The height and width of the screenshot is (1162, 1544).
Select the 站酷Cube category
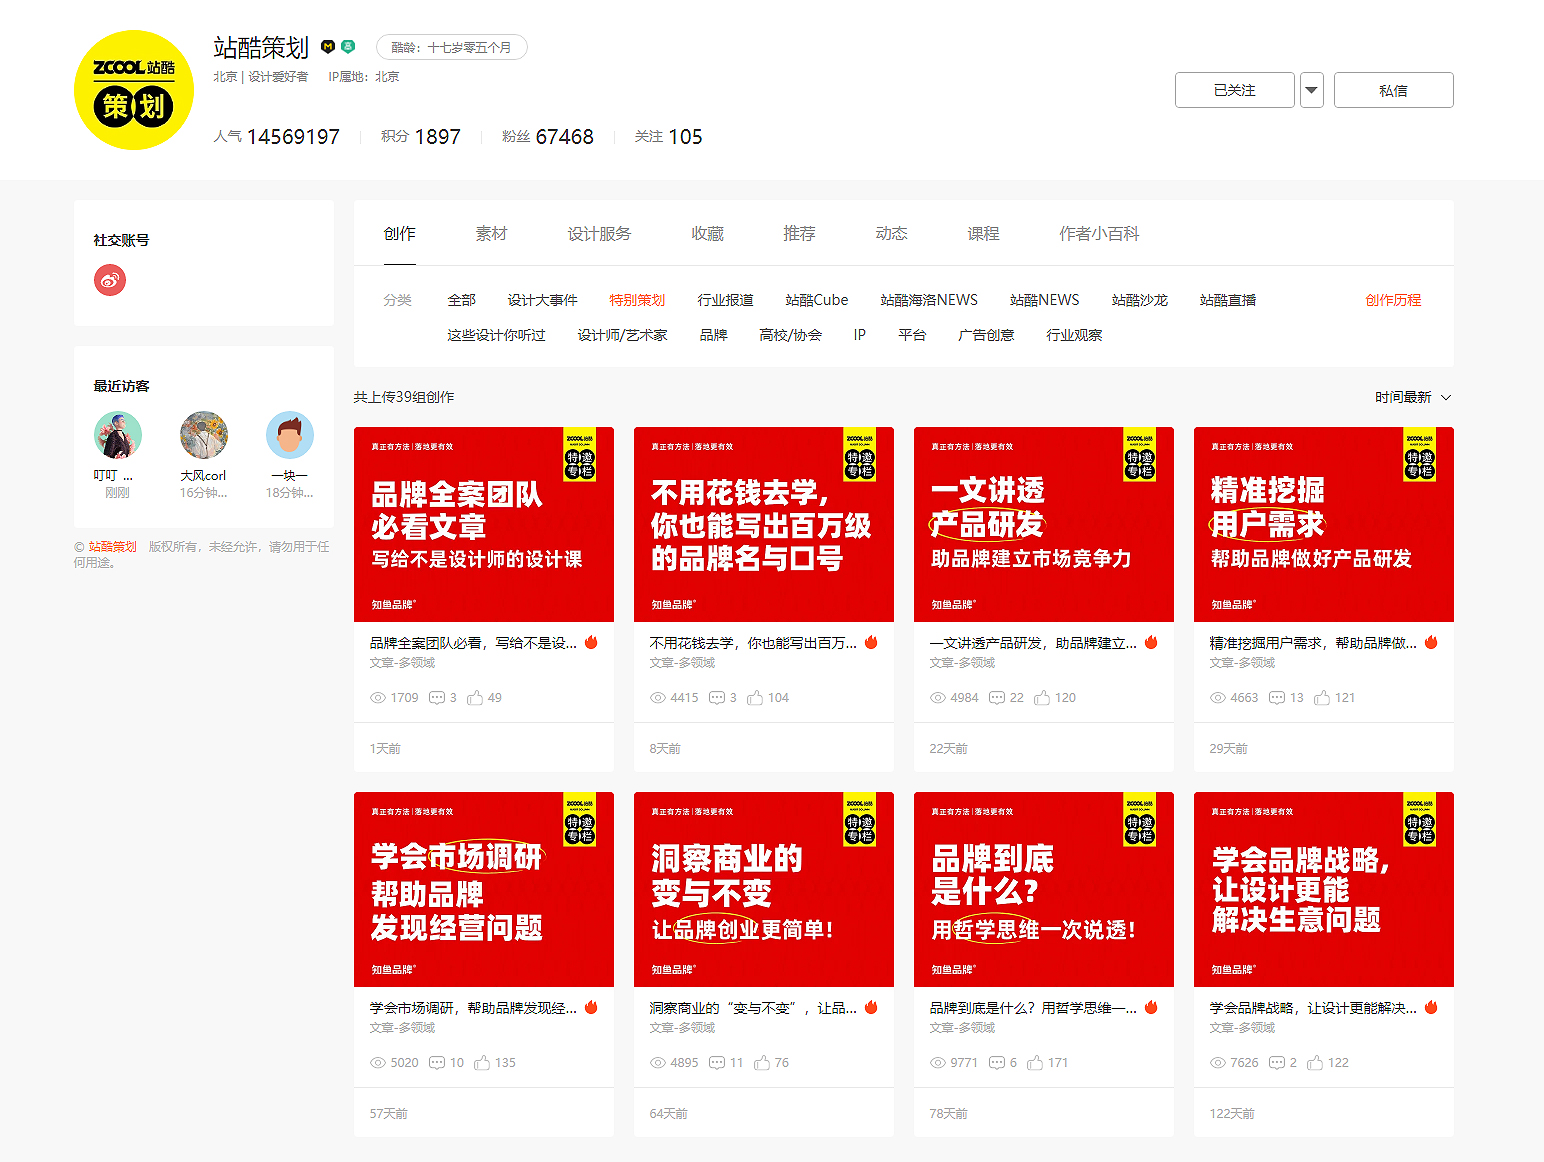tap(817, 300)
